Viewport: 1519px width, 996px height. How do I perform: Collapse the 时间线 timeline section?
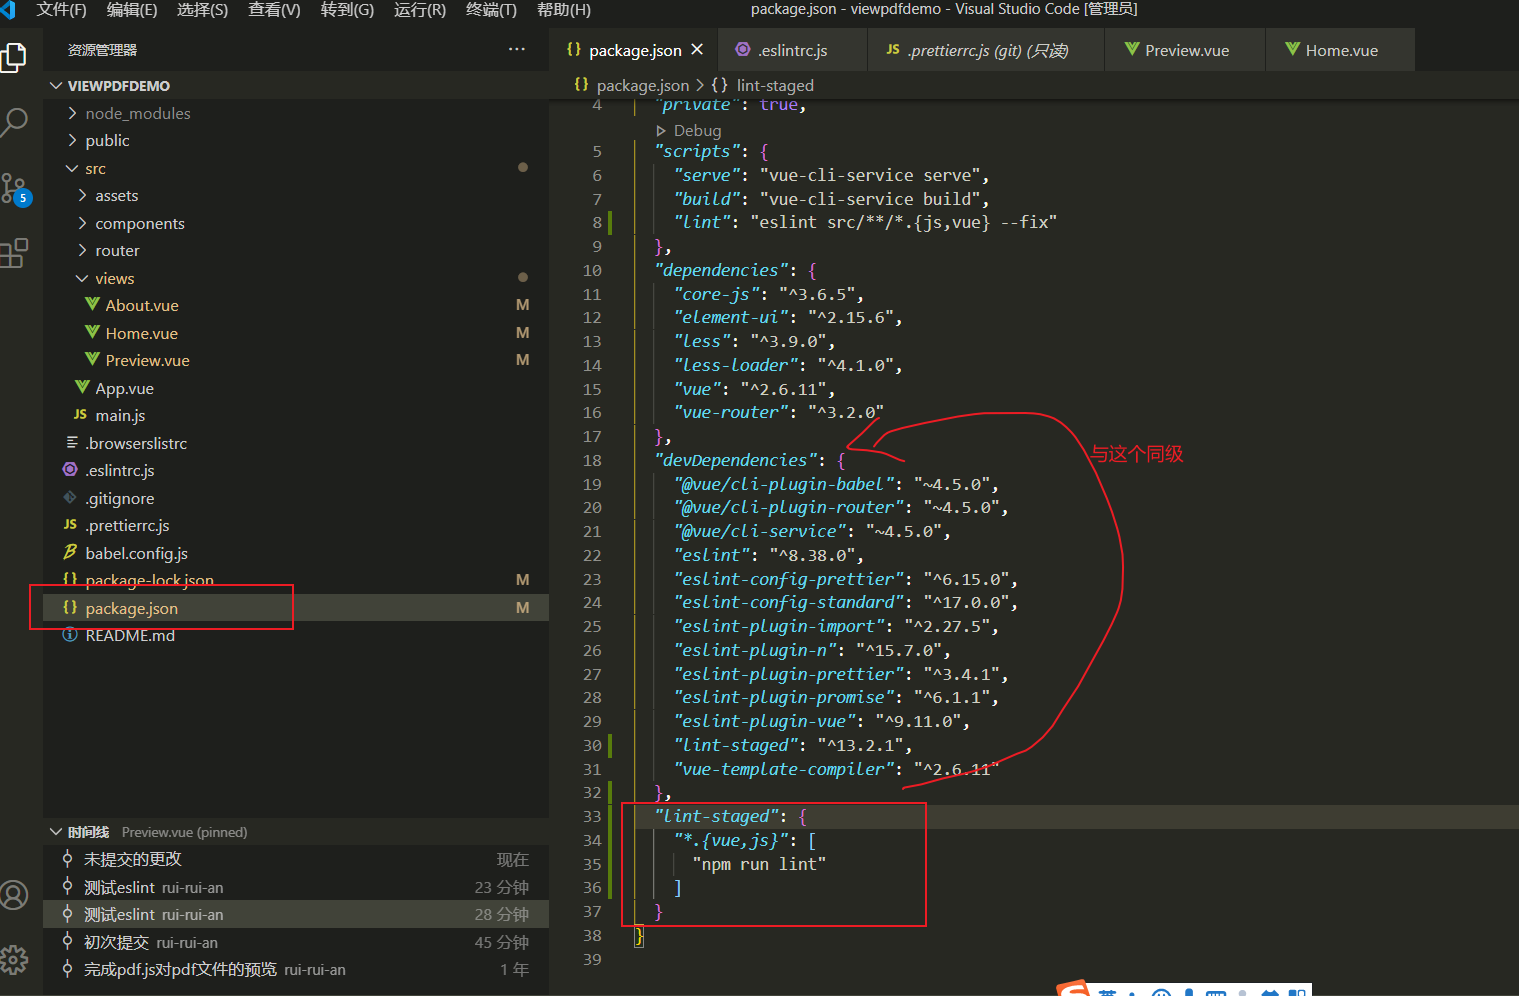coord(296,832)
